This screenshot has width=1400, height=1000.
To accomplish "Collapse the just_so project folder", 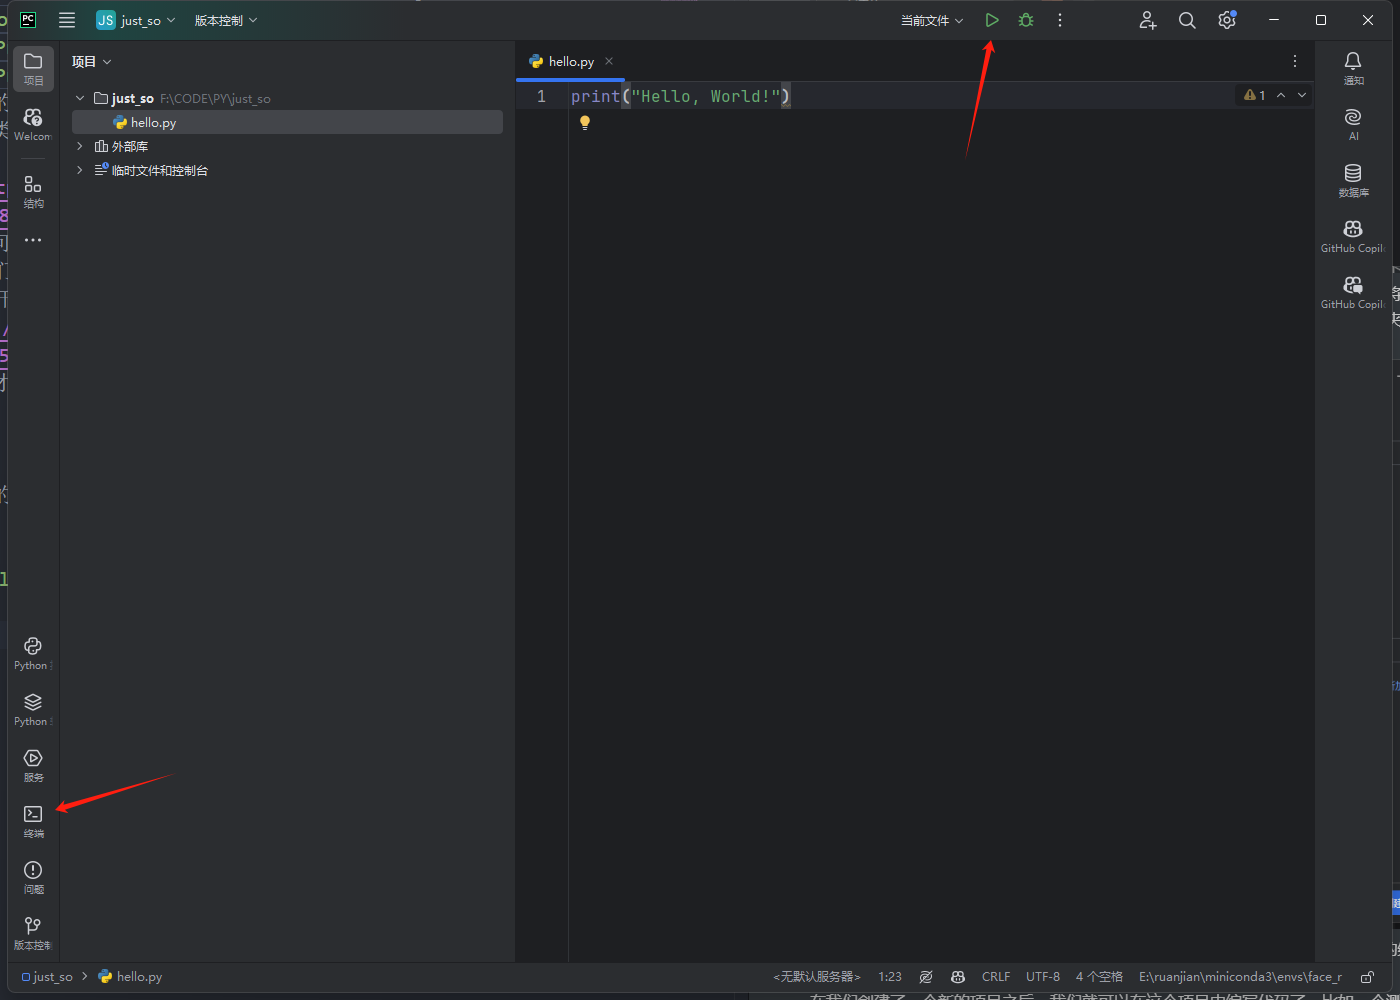I will 80,98.
